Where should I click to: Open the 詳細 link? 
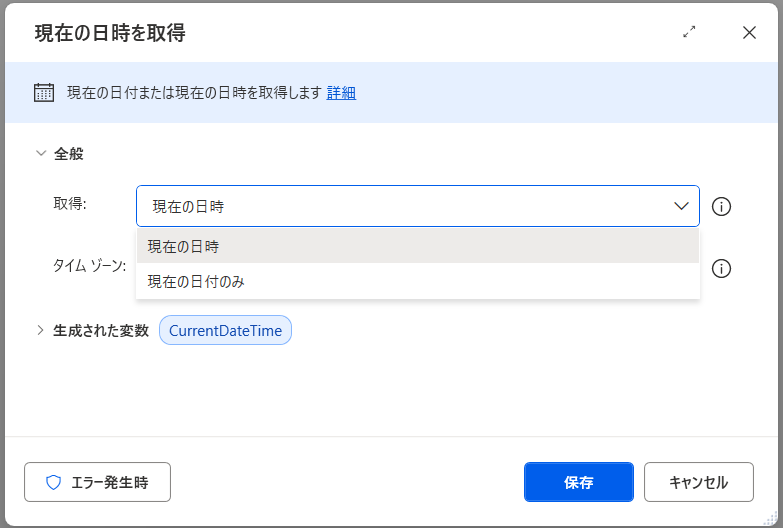[x=341, y=93]
